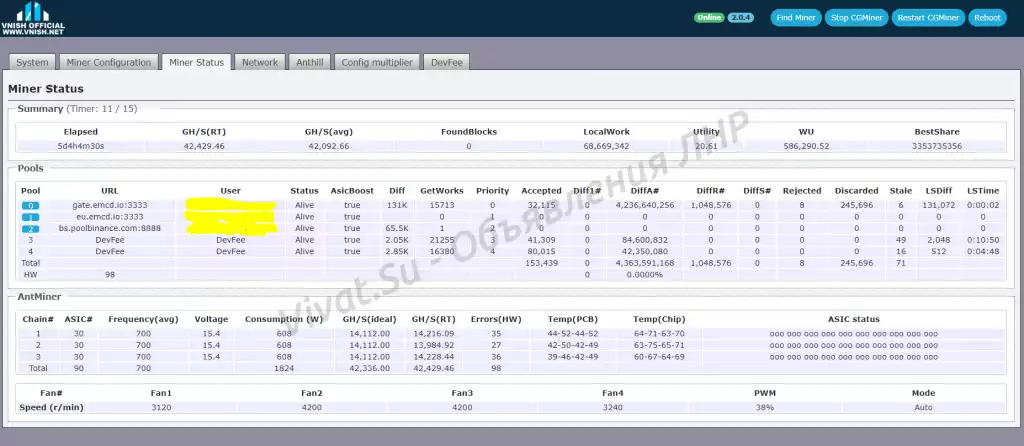
Task: Click the WU value 586,290.52
Action: click(806, 146)
